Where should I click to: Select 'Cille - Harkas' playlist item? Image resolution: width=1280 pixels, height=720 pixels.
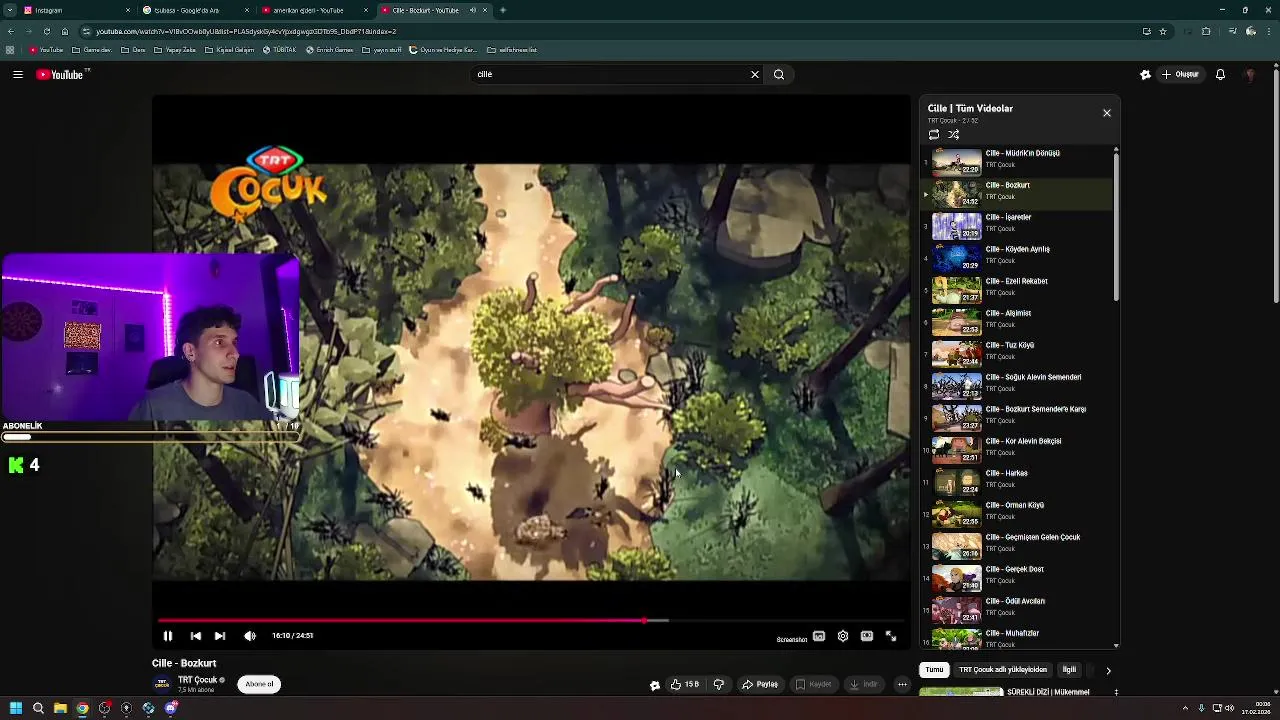(x=1017, y=481)
